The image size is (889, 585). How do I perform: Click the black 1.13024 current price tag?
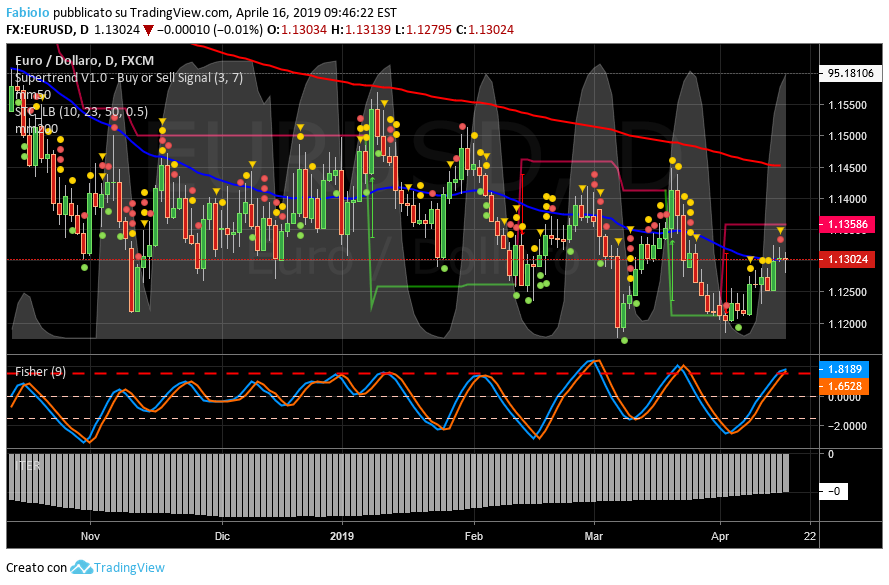(850, 259)
